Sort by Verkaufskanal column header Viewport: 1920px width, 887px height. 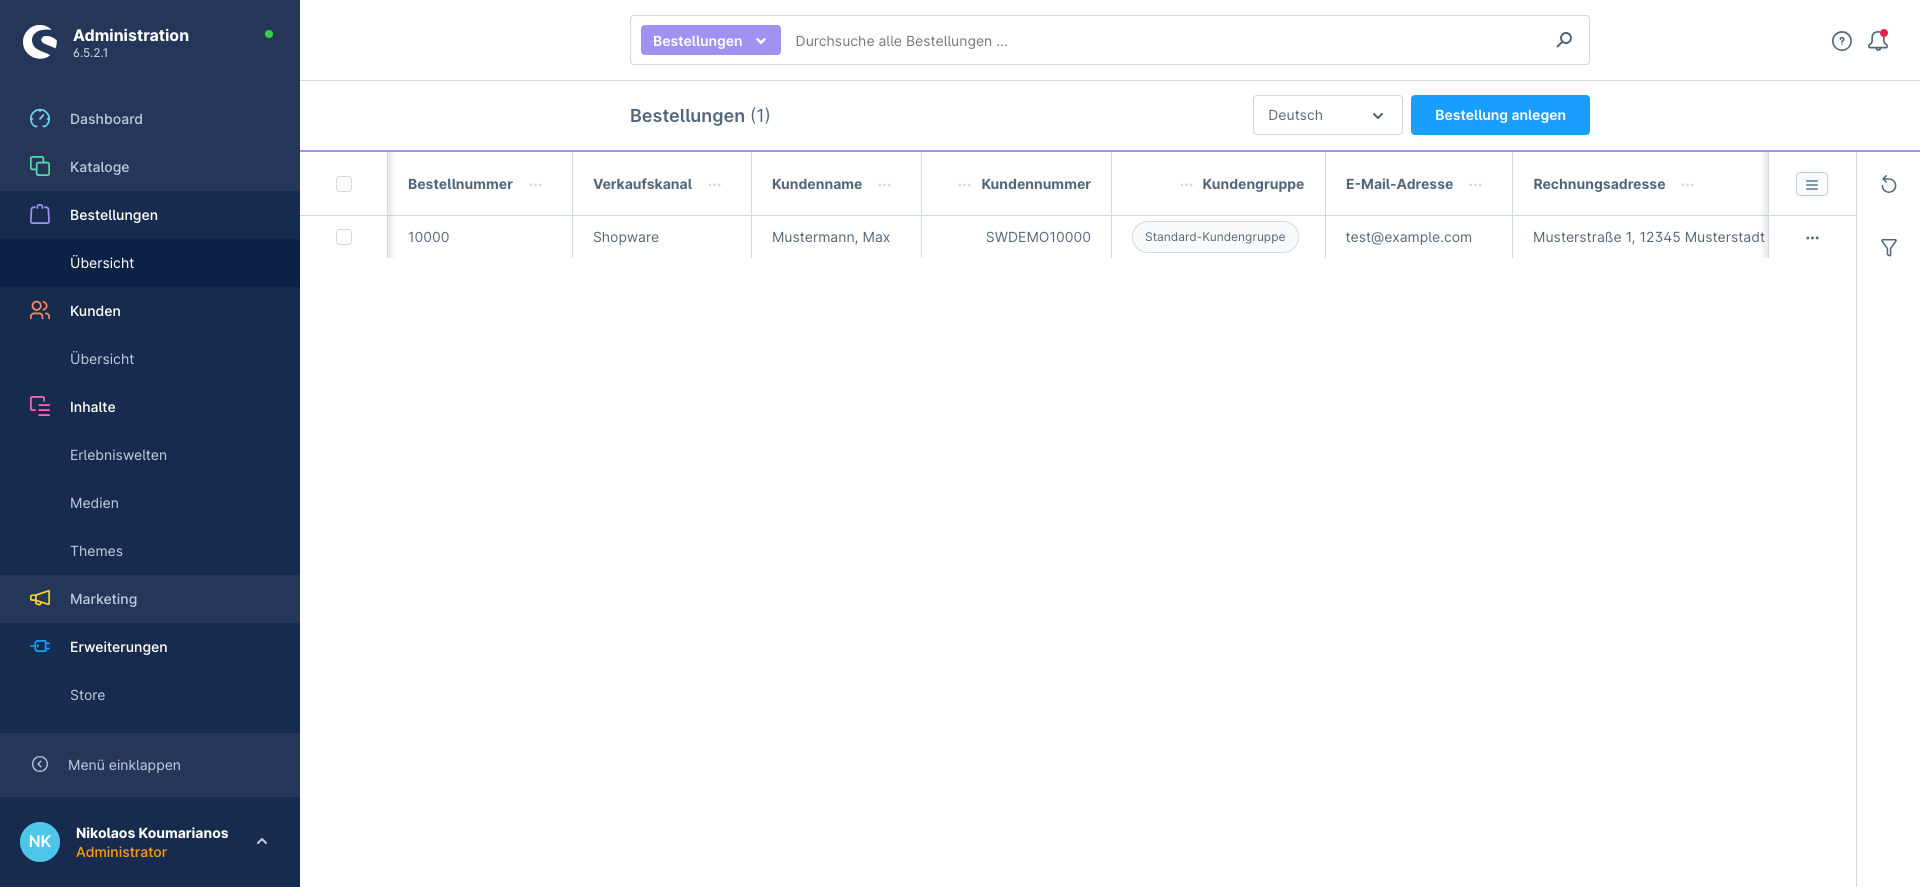[x=642, y=184]
